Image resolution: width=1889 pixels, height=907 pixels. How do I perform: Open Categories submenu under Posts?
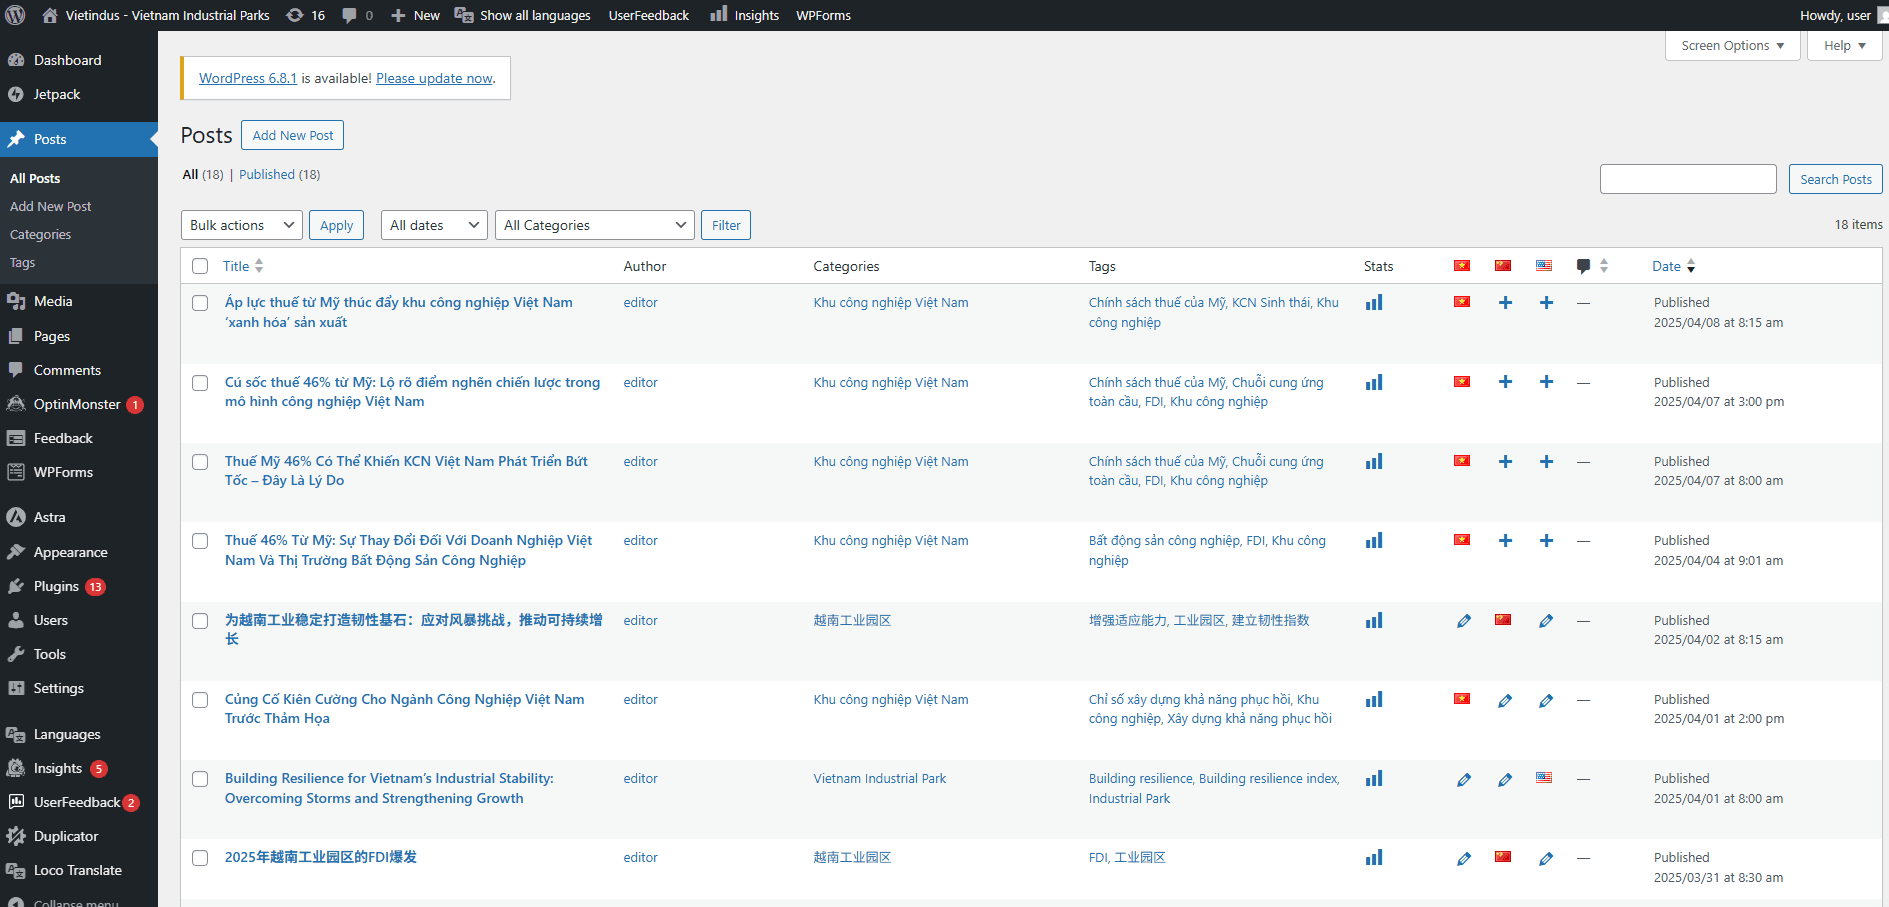(40, 234)
